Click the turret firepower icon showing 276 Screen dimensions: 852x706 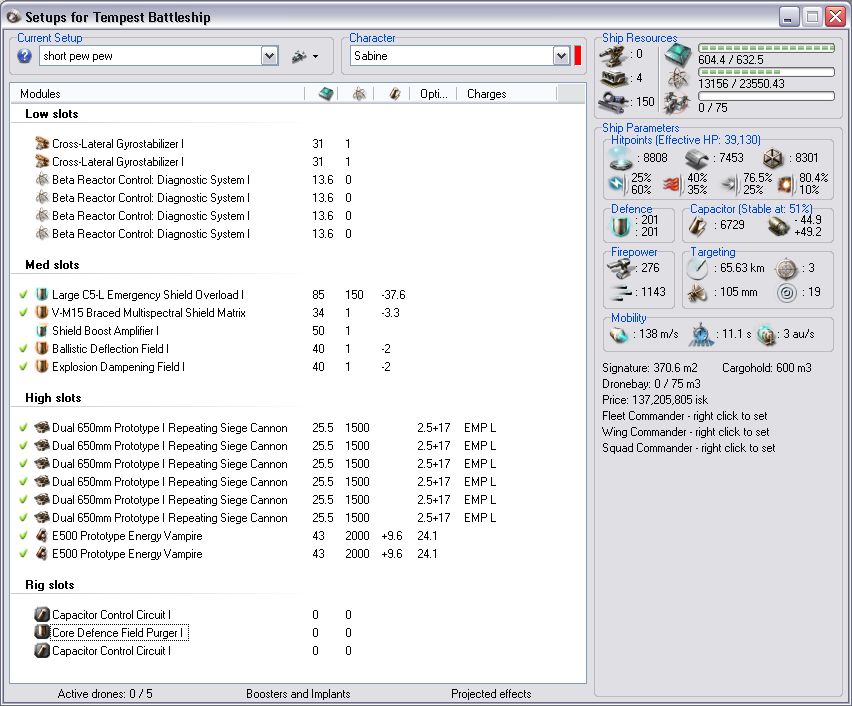(620, 268)
